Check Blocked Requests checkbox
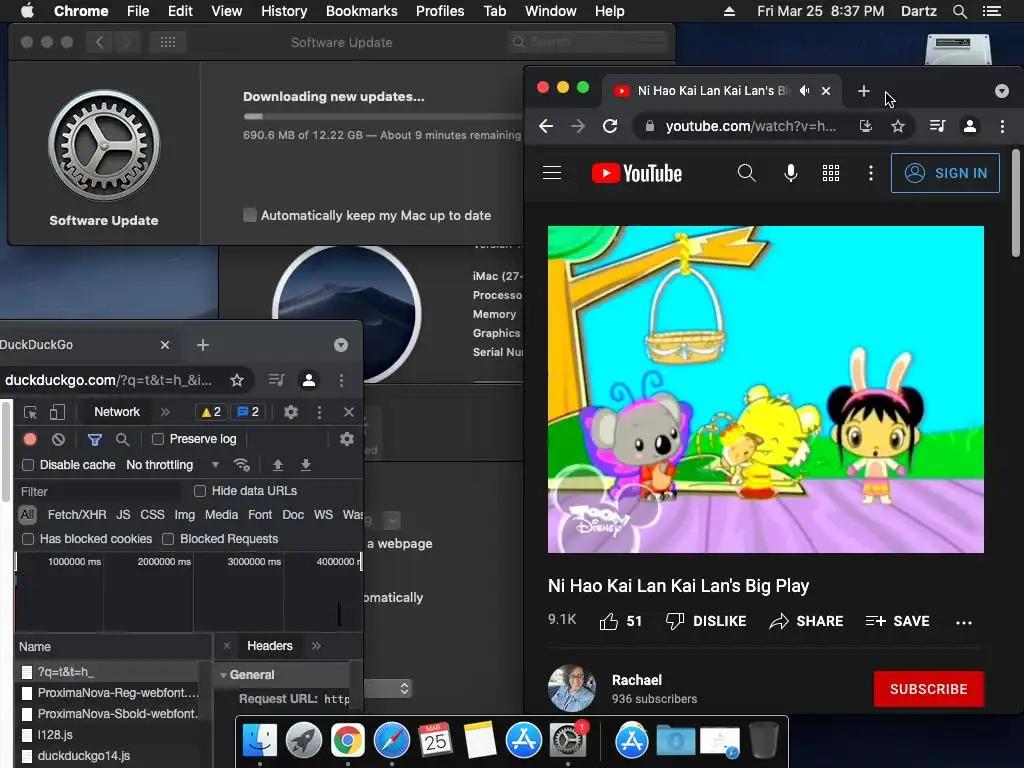 [168, 539]
